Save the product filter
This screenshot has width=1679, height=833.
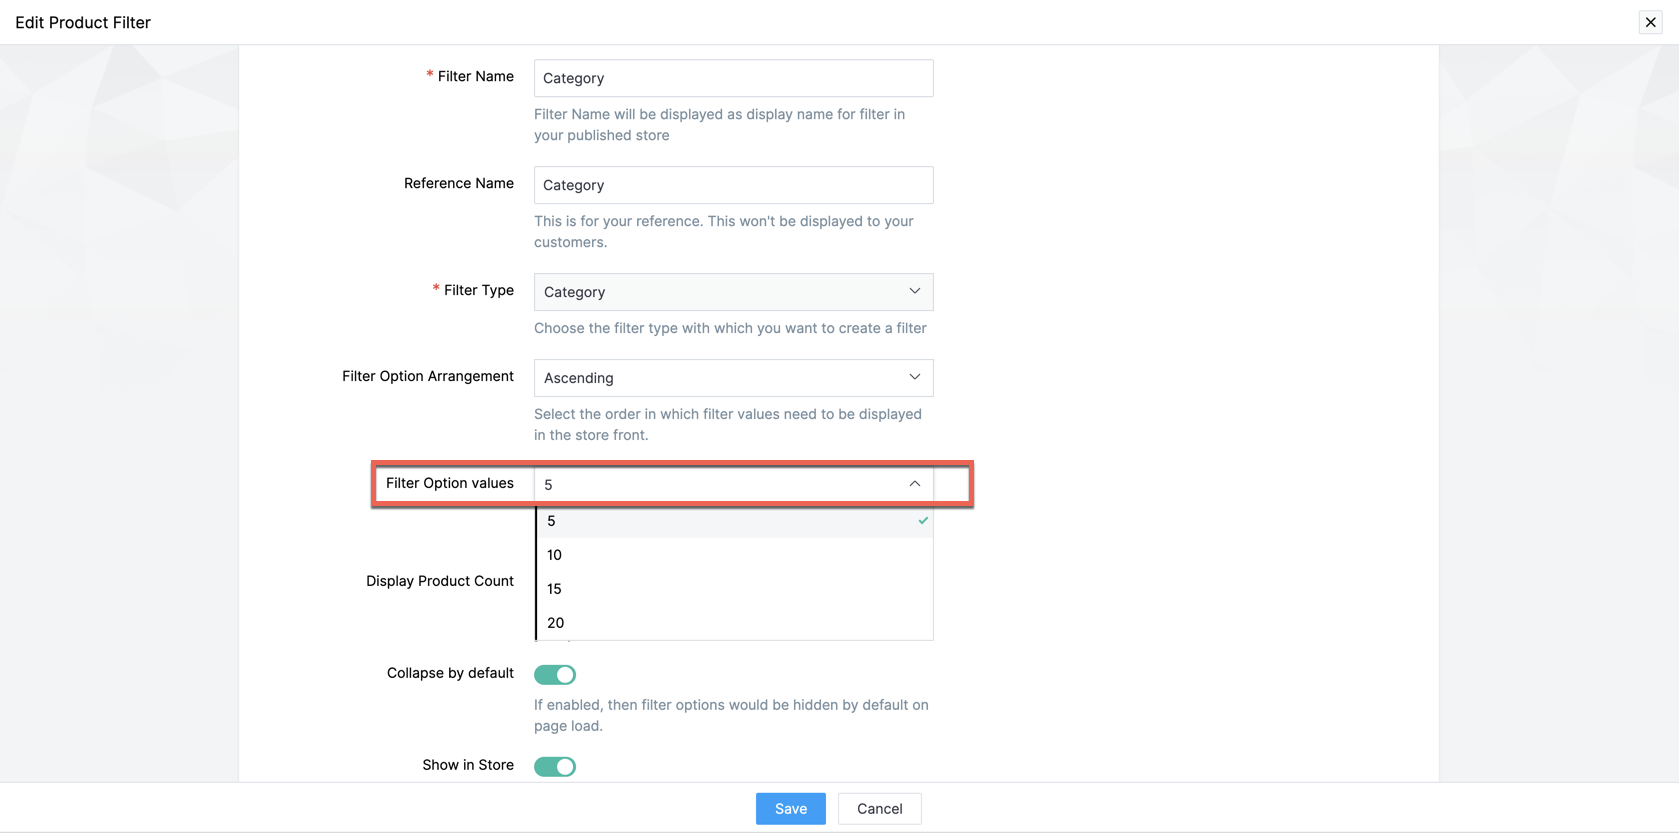(x=790, y=809)
